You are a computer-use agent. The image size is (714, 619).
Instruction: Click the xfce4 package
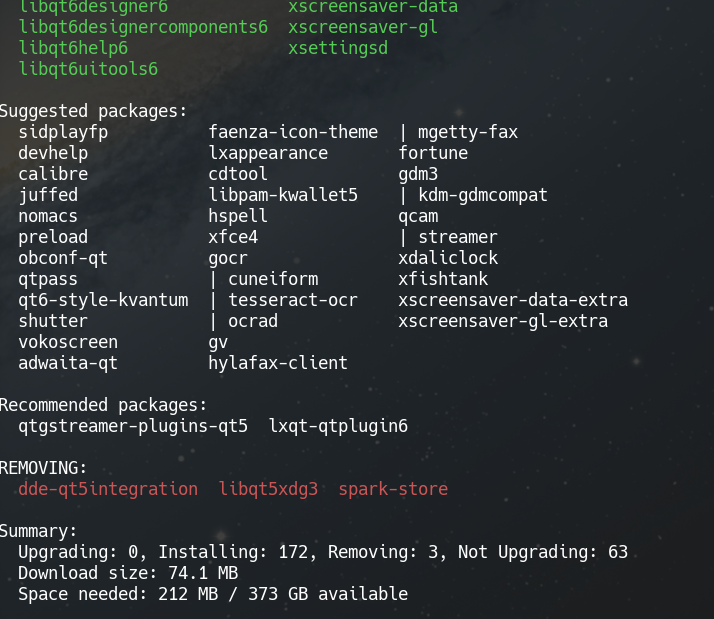233,237
